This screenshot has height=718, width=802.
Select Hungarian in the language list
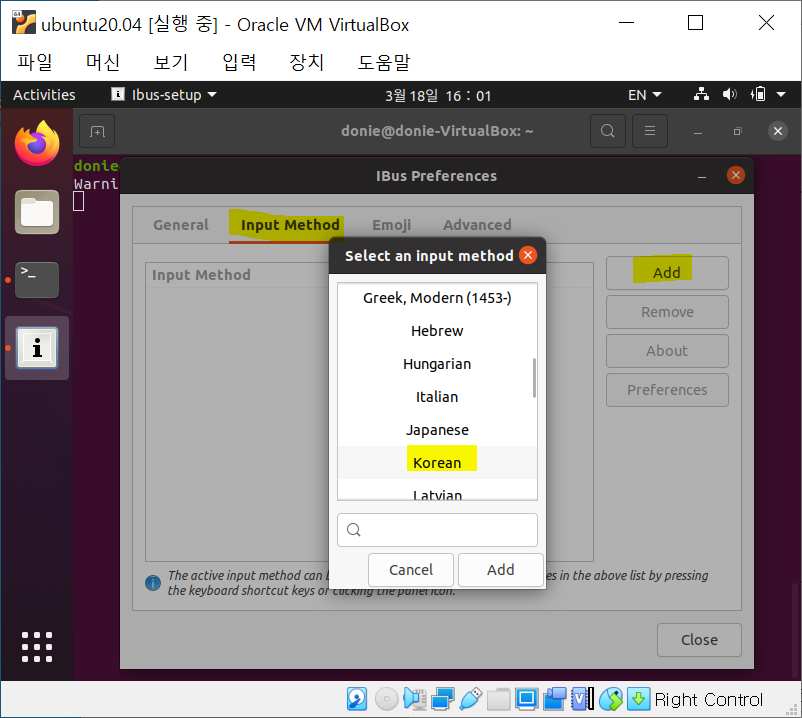[437, 364]
